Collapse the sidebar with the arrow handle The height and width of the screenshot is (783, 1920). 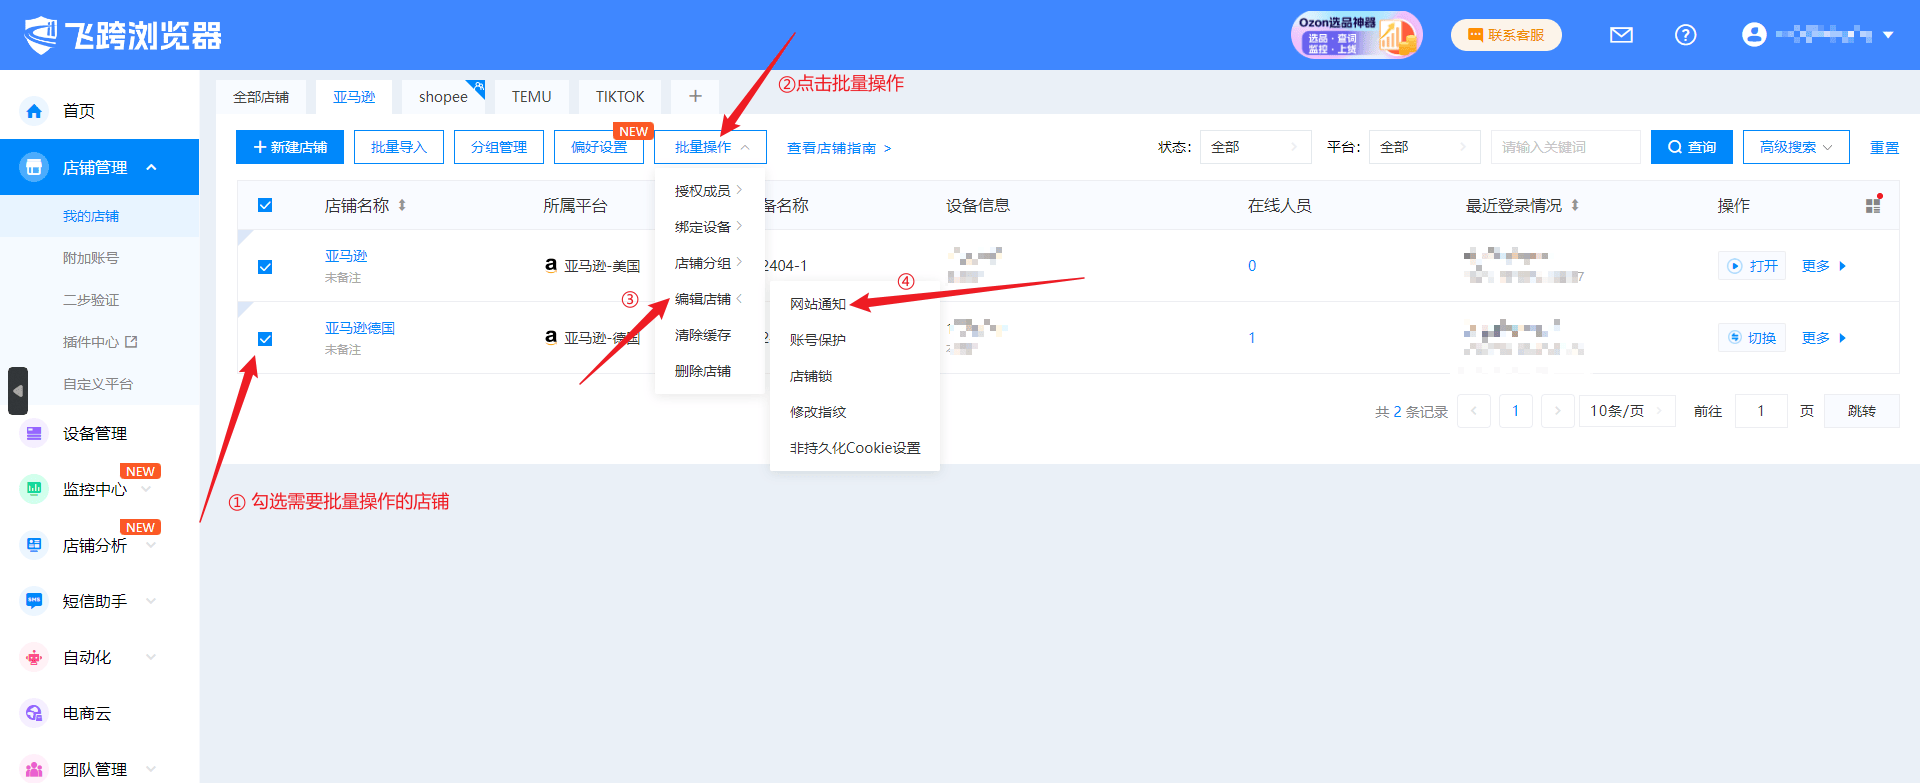pos(18,391)
